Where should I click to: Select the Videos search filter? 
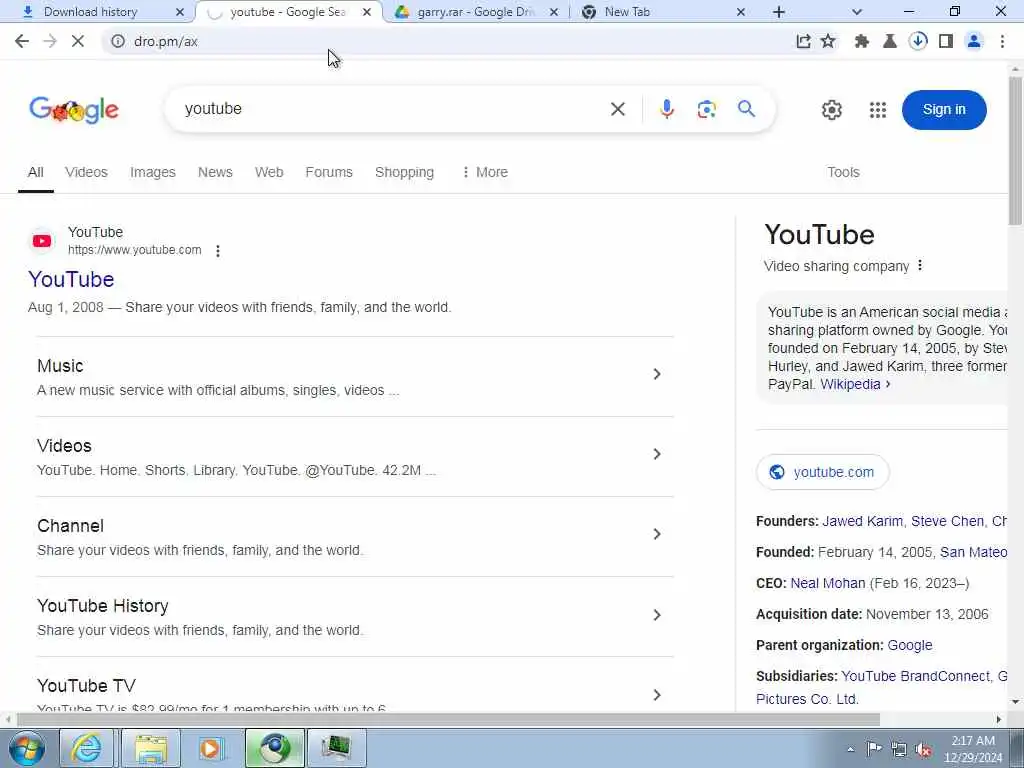86,172
